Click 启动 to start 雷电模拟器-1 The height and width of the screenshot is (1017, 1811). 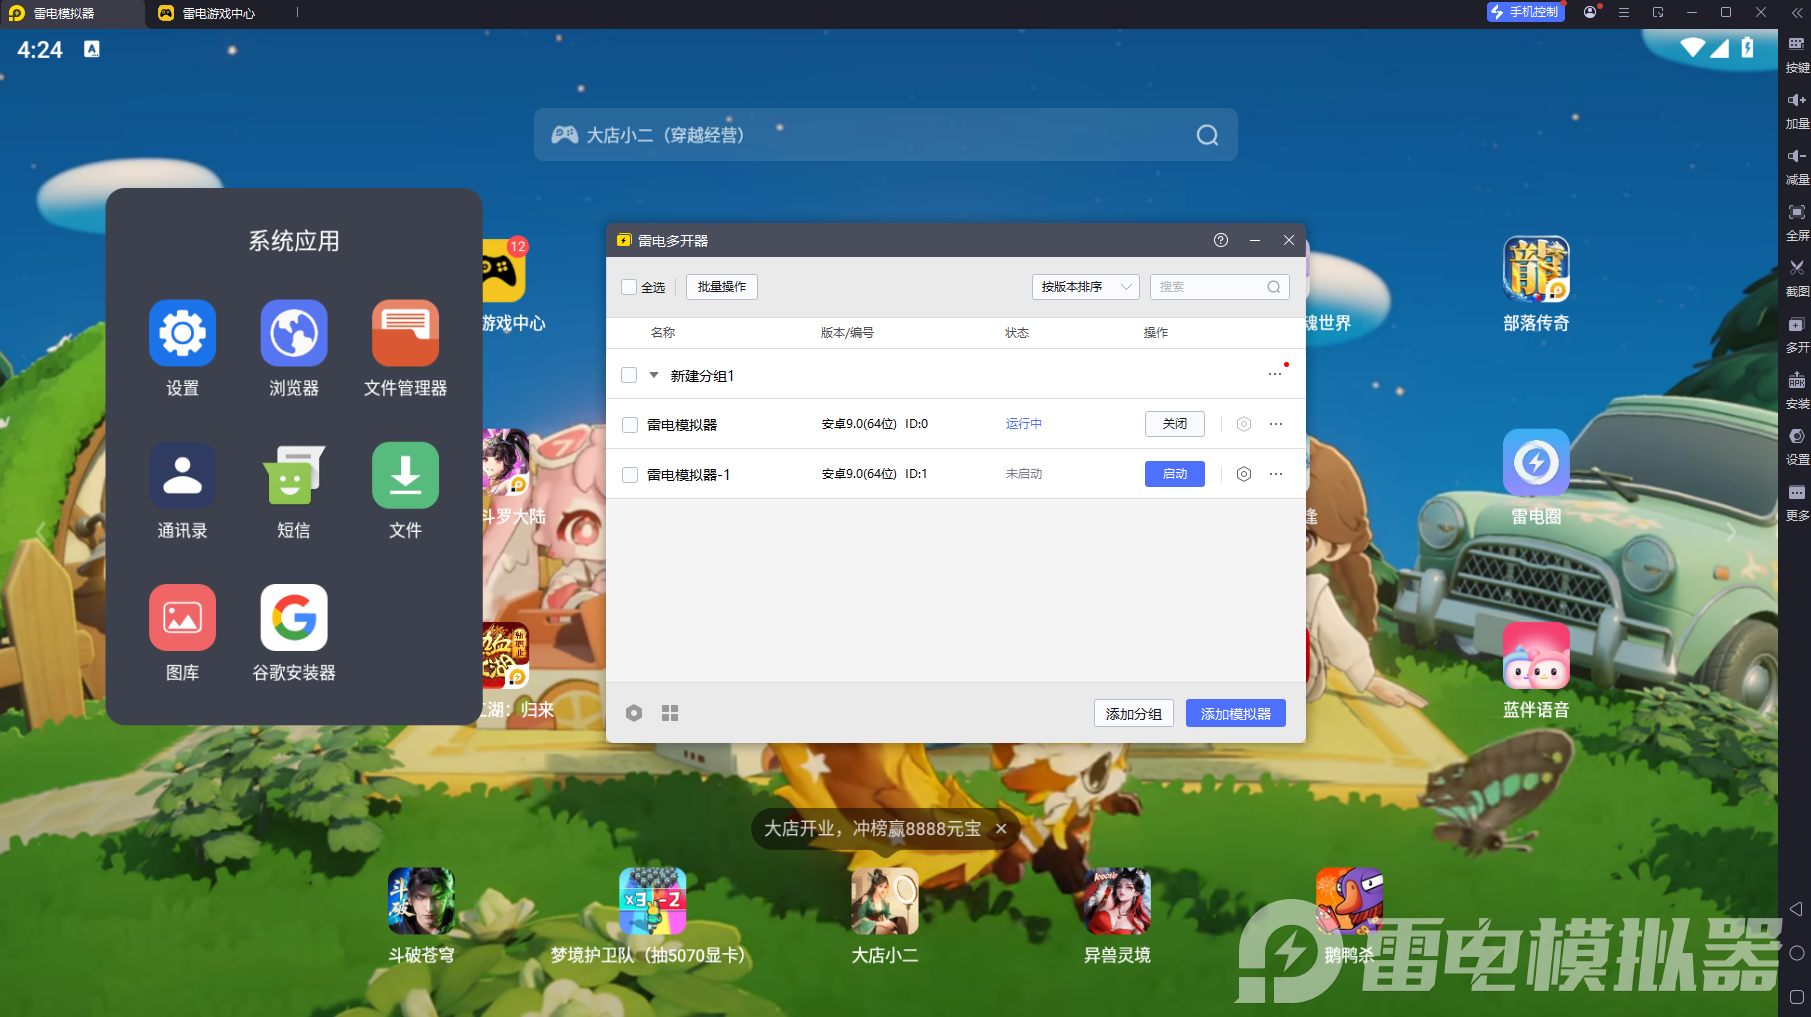point(1175,474)
